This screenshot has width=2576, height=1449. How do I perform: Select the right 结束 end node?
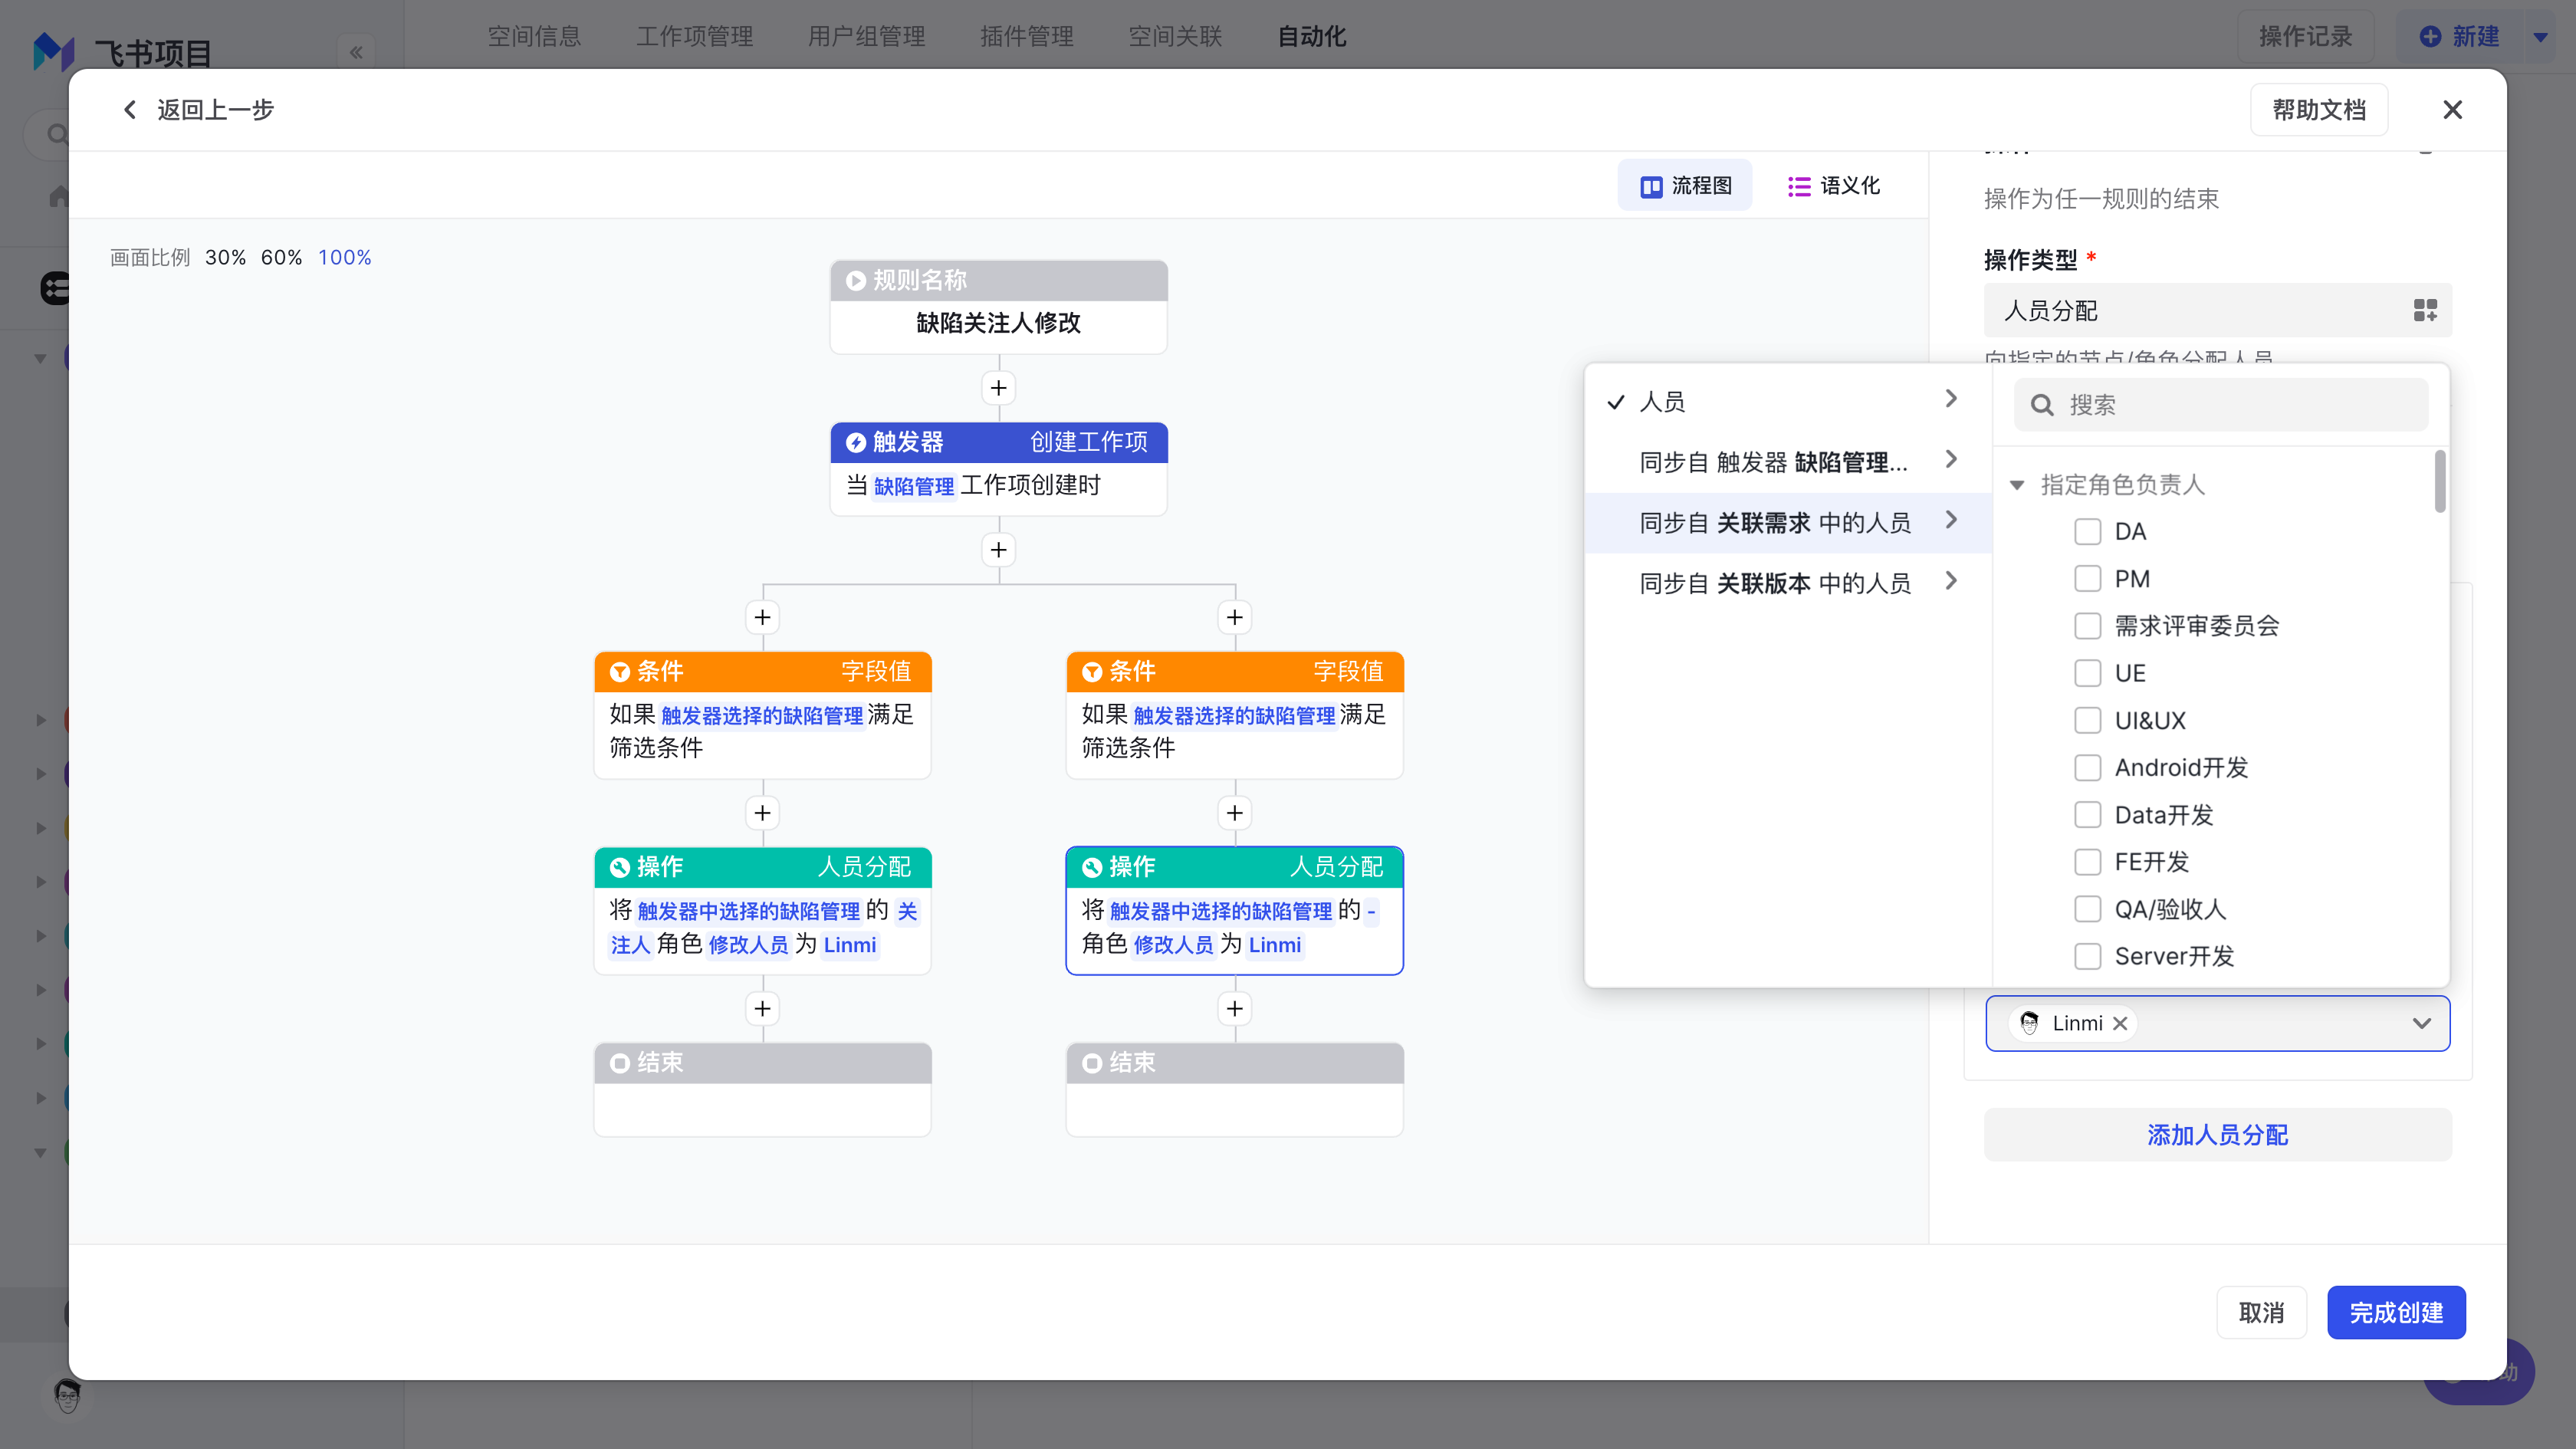pos(1234,1089)
